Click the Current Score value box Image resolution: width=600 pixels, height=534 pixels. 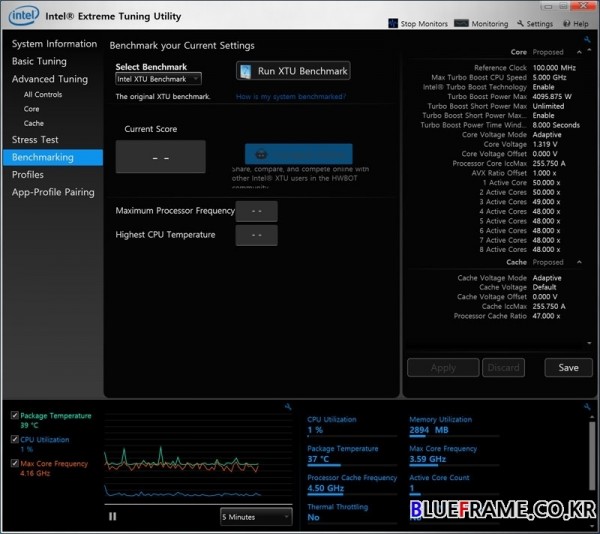click(161, 157)
